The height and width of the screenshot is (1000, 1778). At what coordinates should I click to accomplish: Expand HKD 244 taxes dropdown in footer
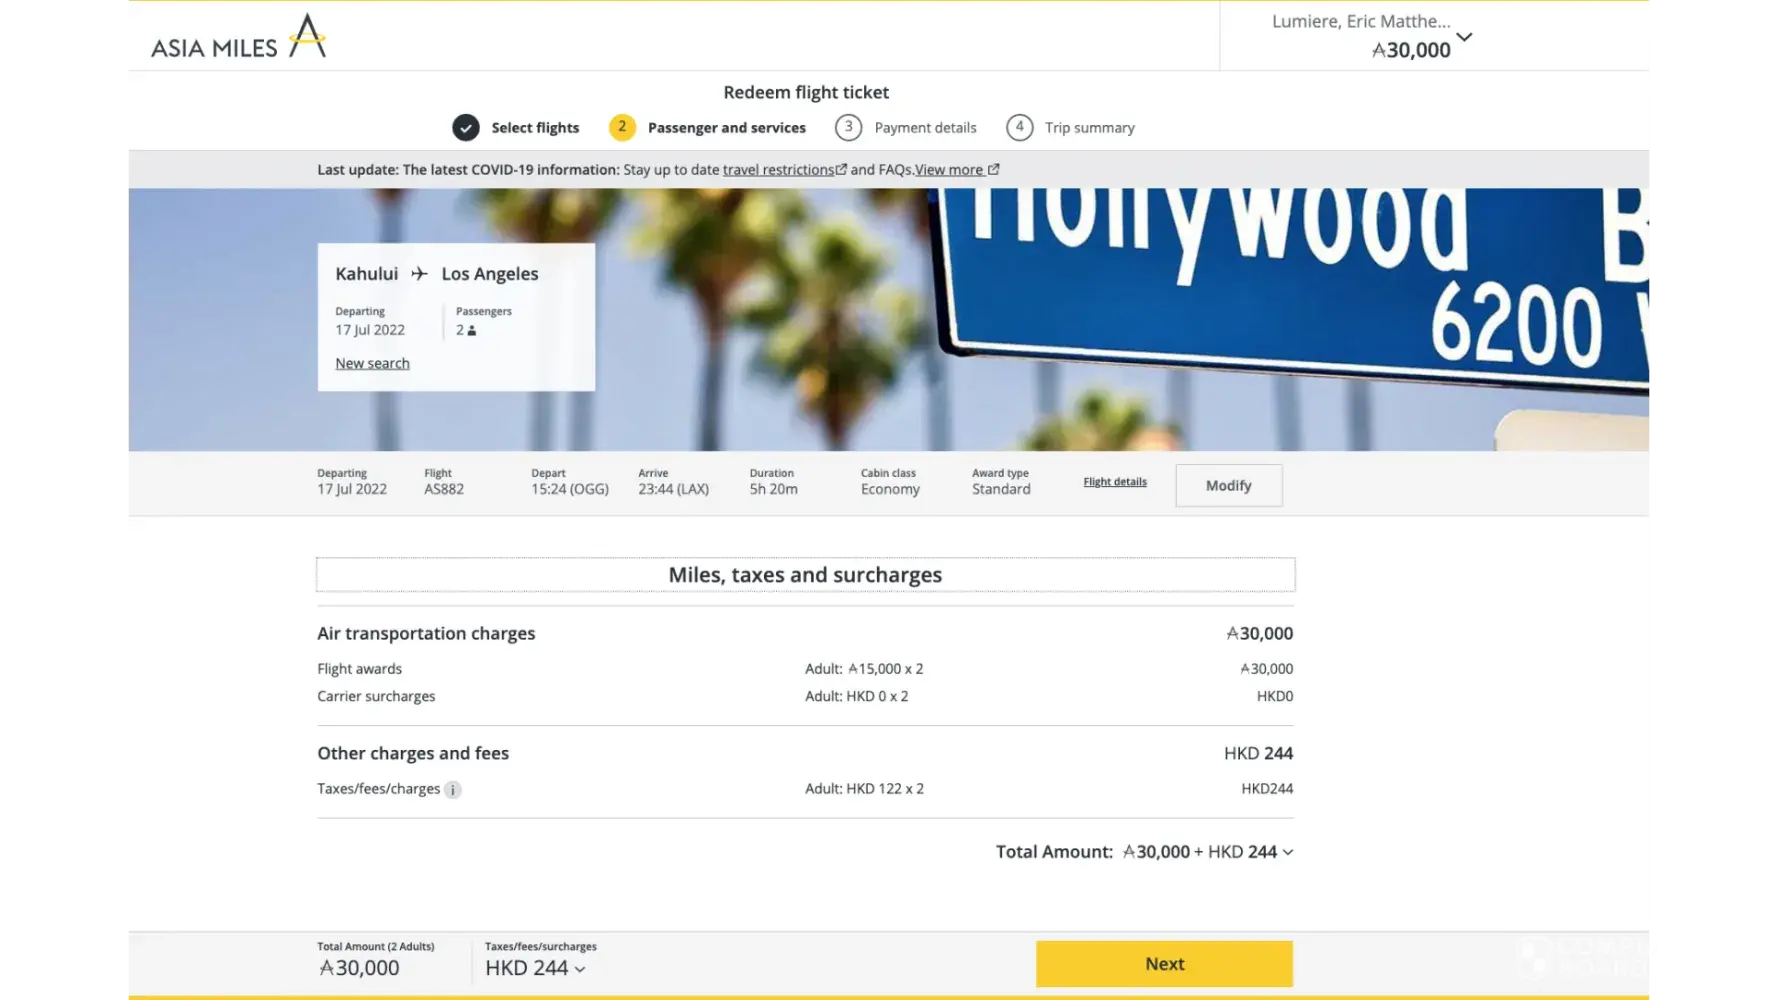click(580, 969)
